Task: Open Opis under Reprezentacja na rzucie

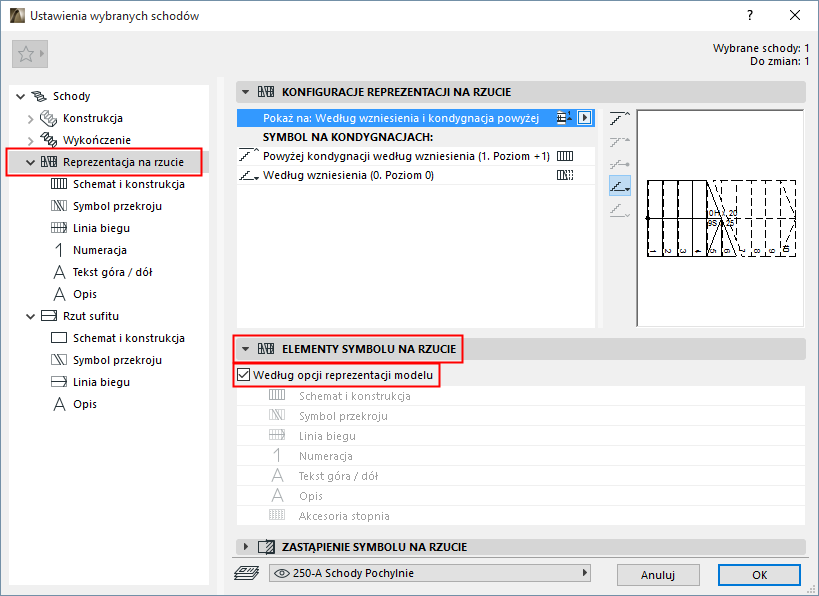Action: coord(85,294)
